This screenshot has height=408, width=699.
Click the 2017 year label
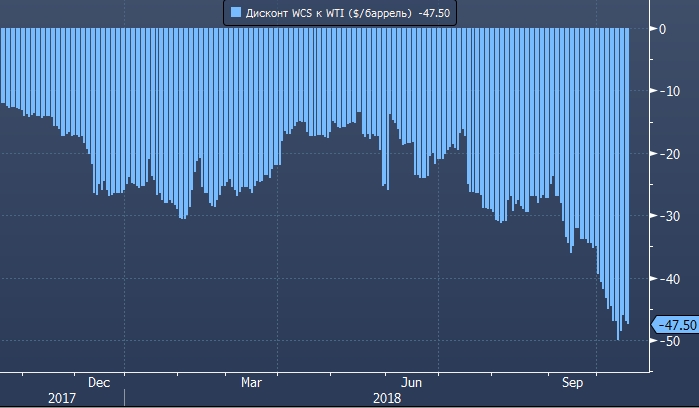[x=60, y=398]
